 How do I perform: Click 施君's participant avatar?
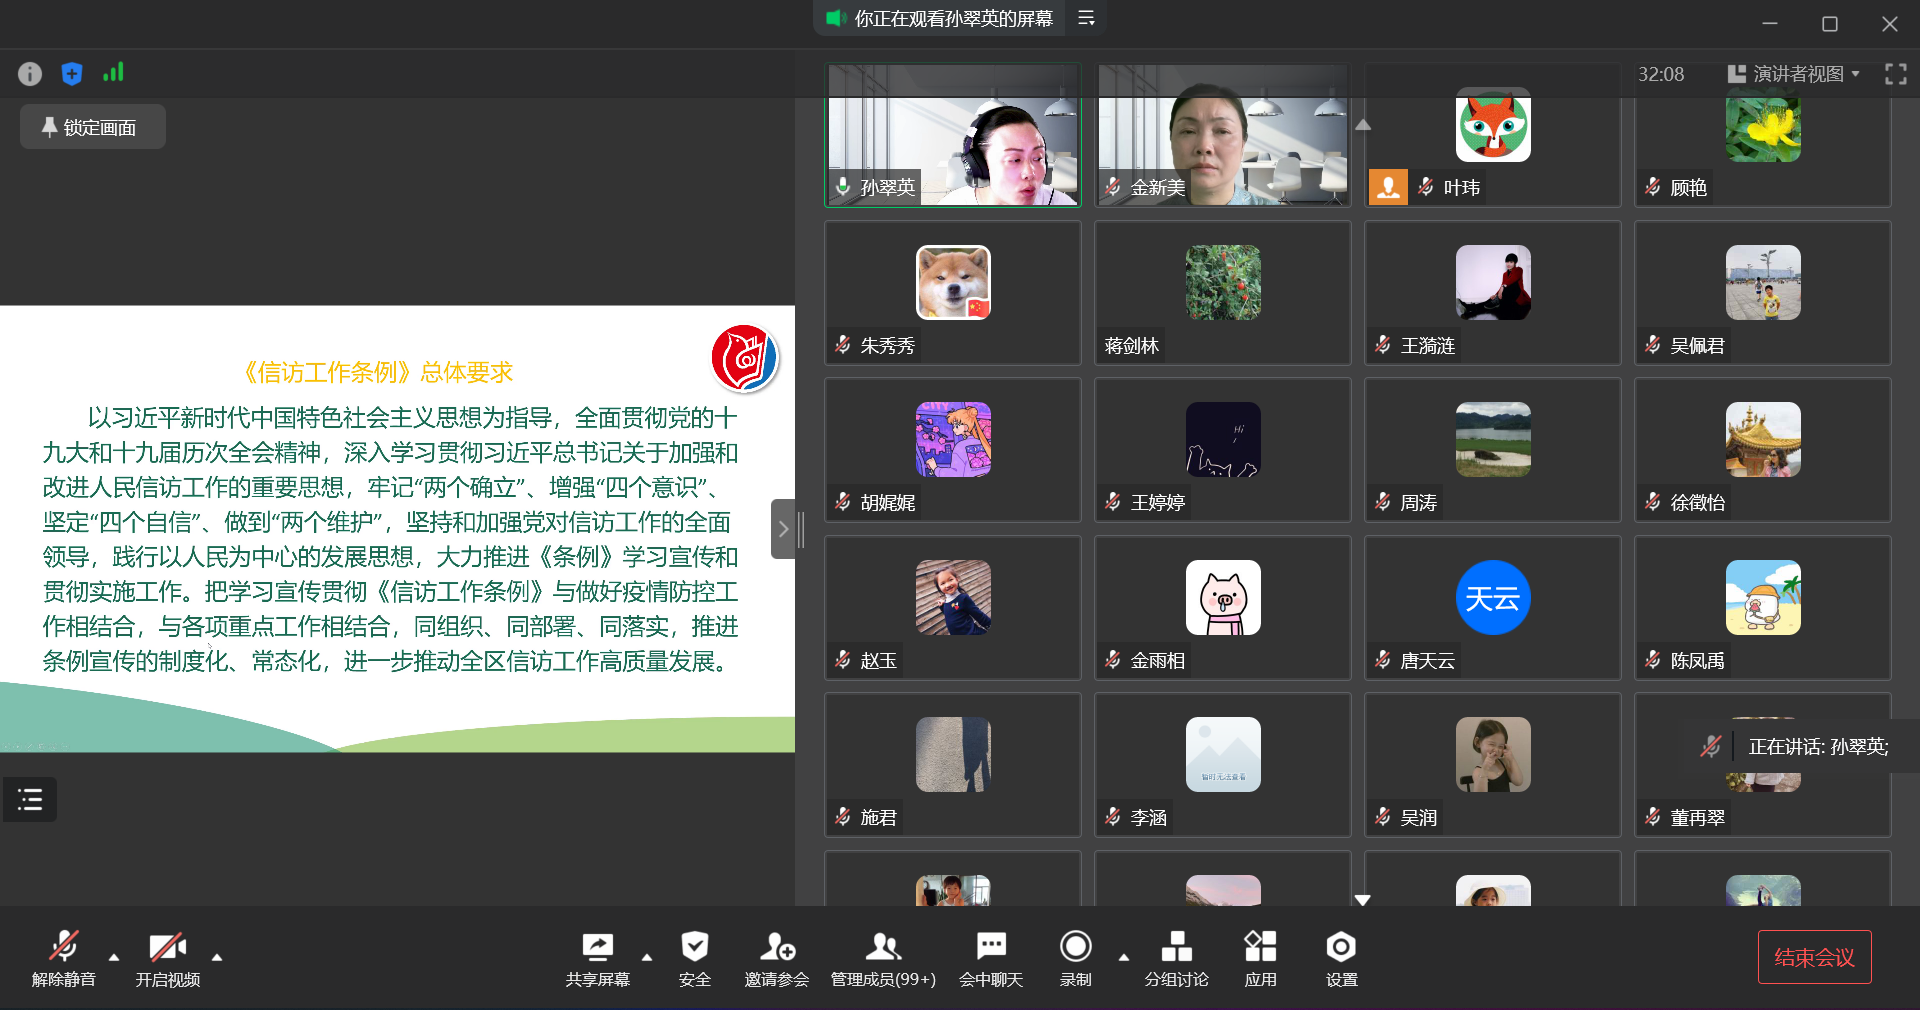point(953,754)
